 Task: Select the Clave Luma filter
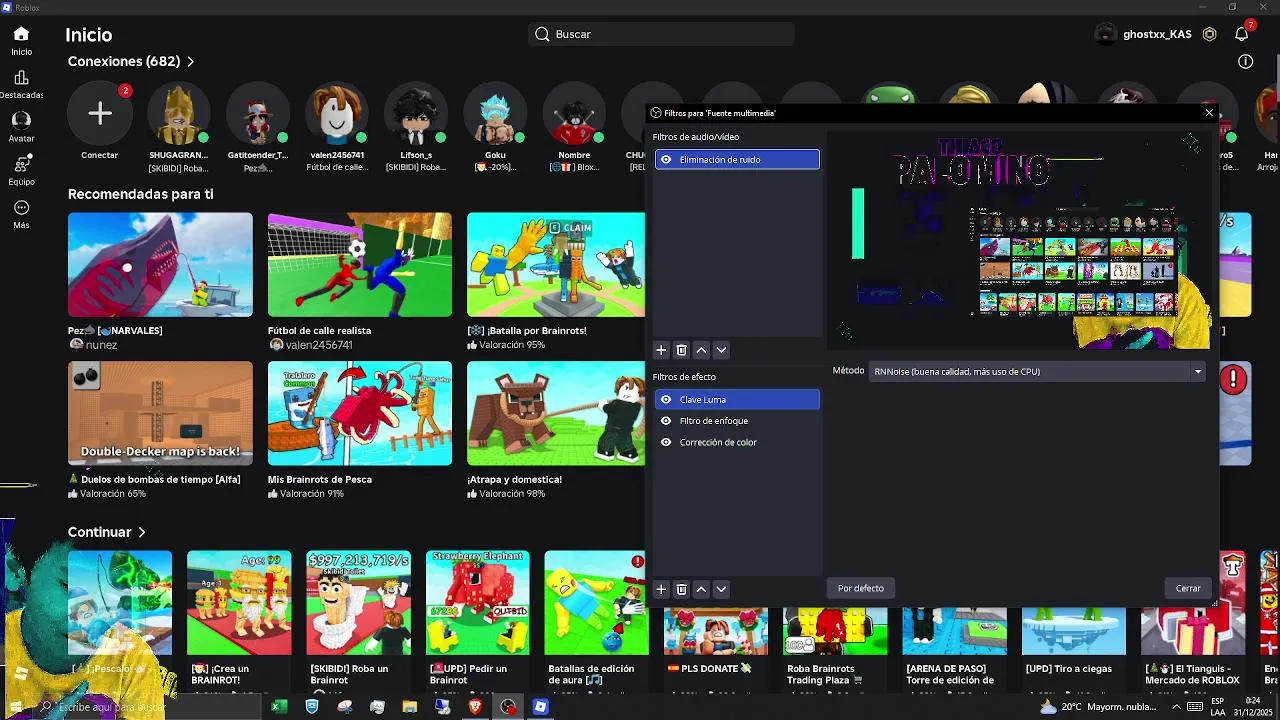pyautogui.click(x=737, y=400)
